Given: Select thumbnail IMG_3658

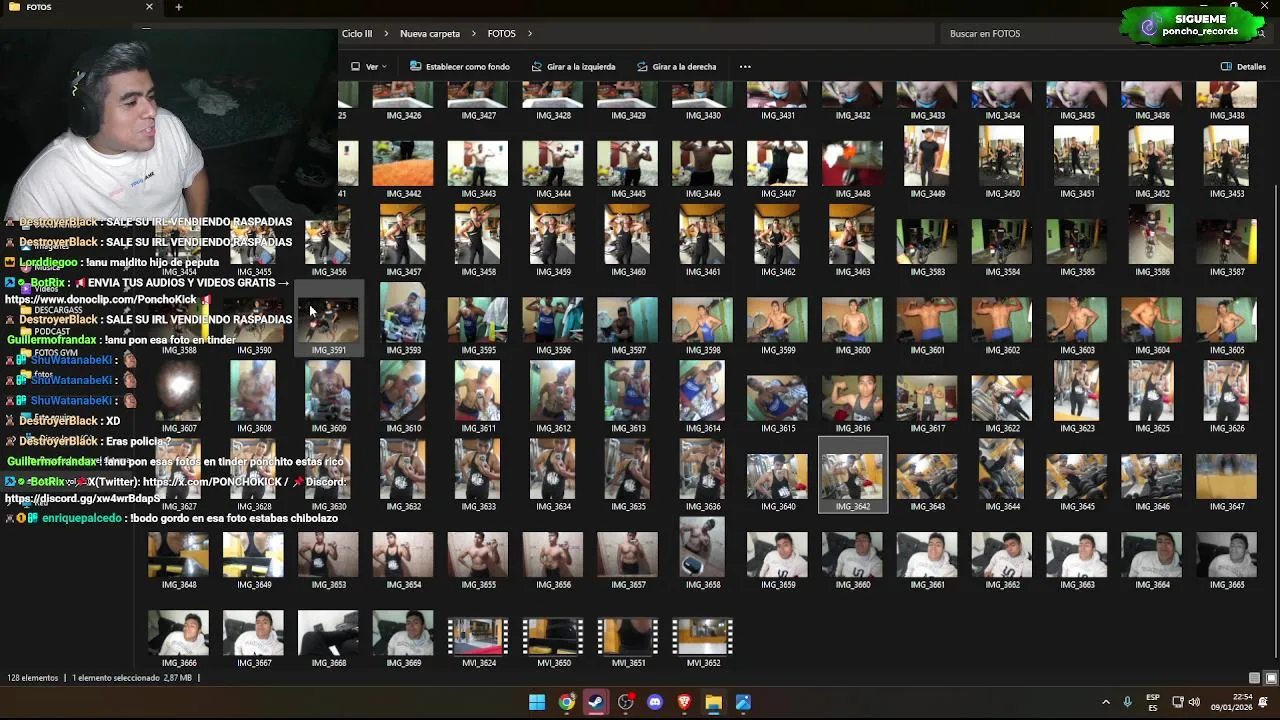Looking at the screenshot, I should pyautogui.click(x=703, y=548).
